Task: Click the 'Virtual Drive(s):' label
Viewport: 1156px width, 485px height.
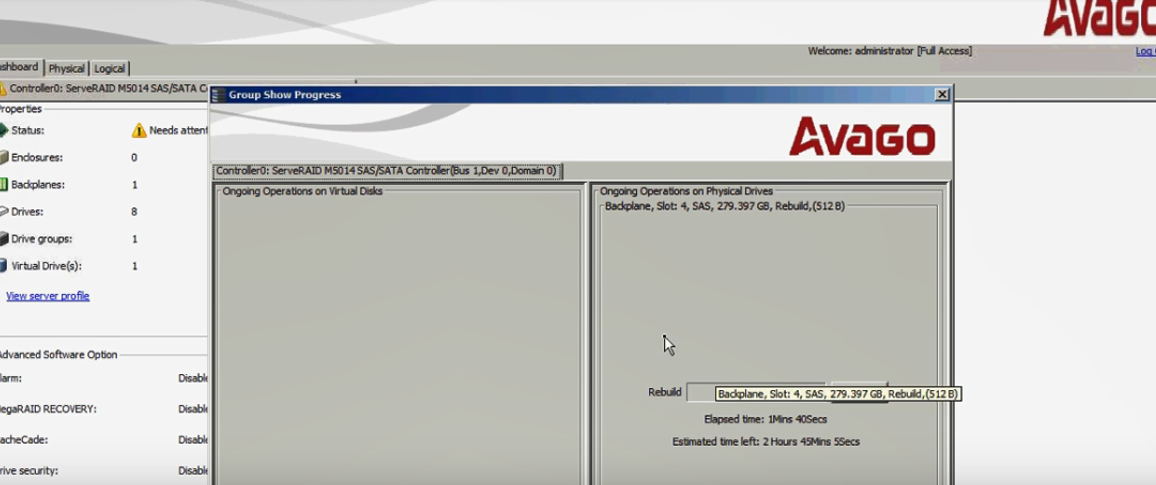Action: click(x=46, y=266)
